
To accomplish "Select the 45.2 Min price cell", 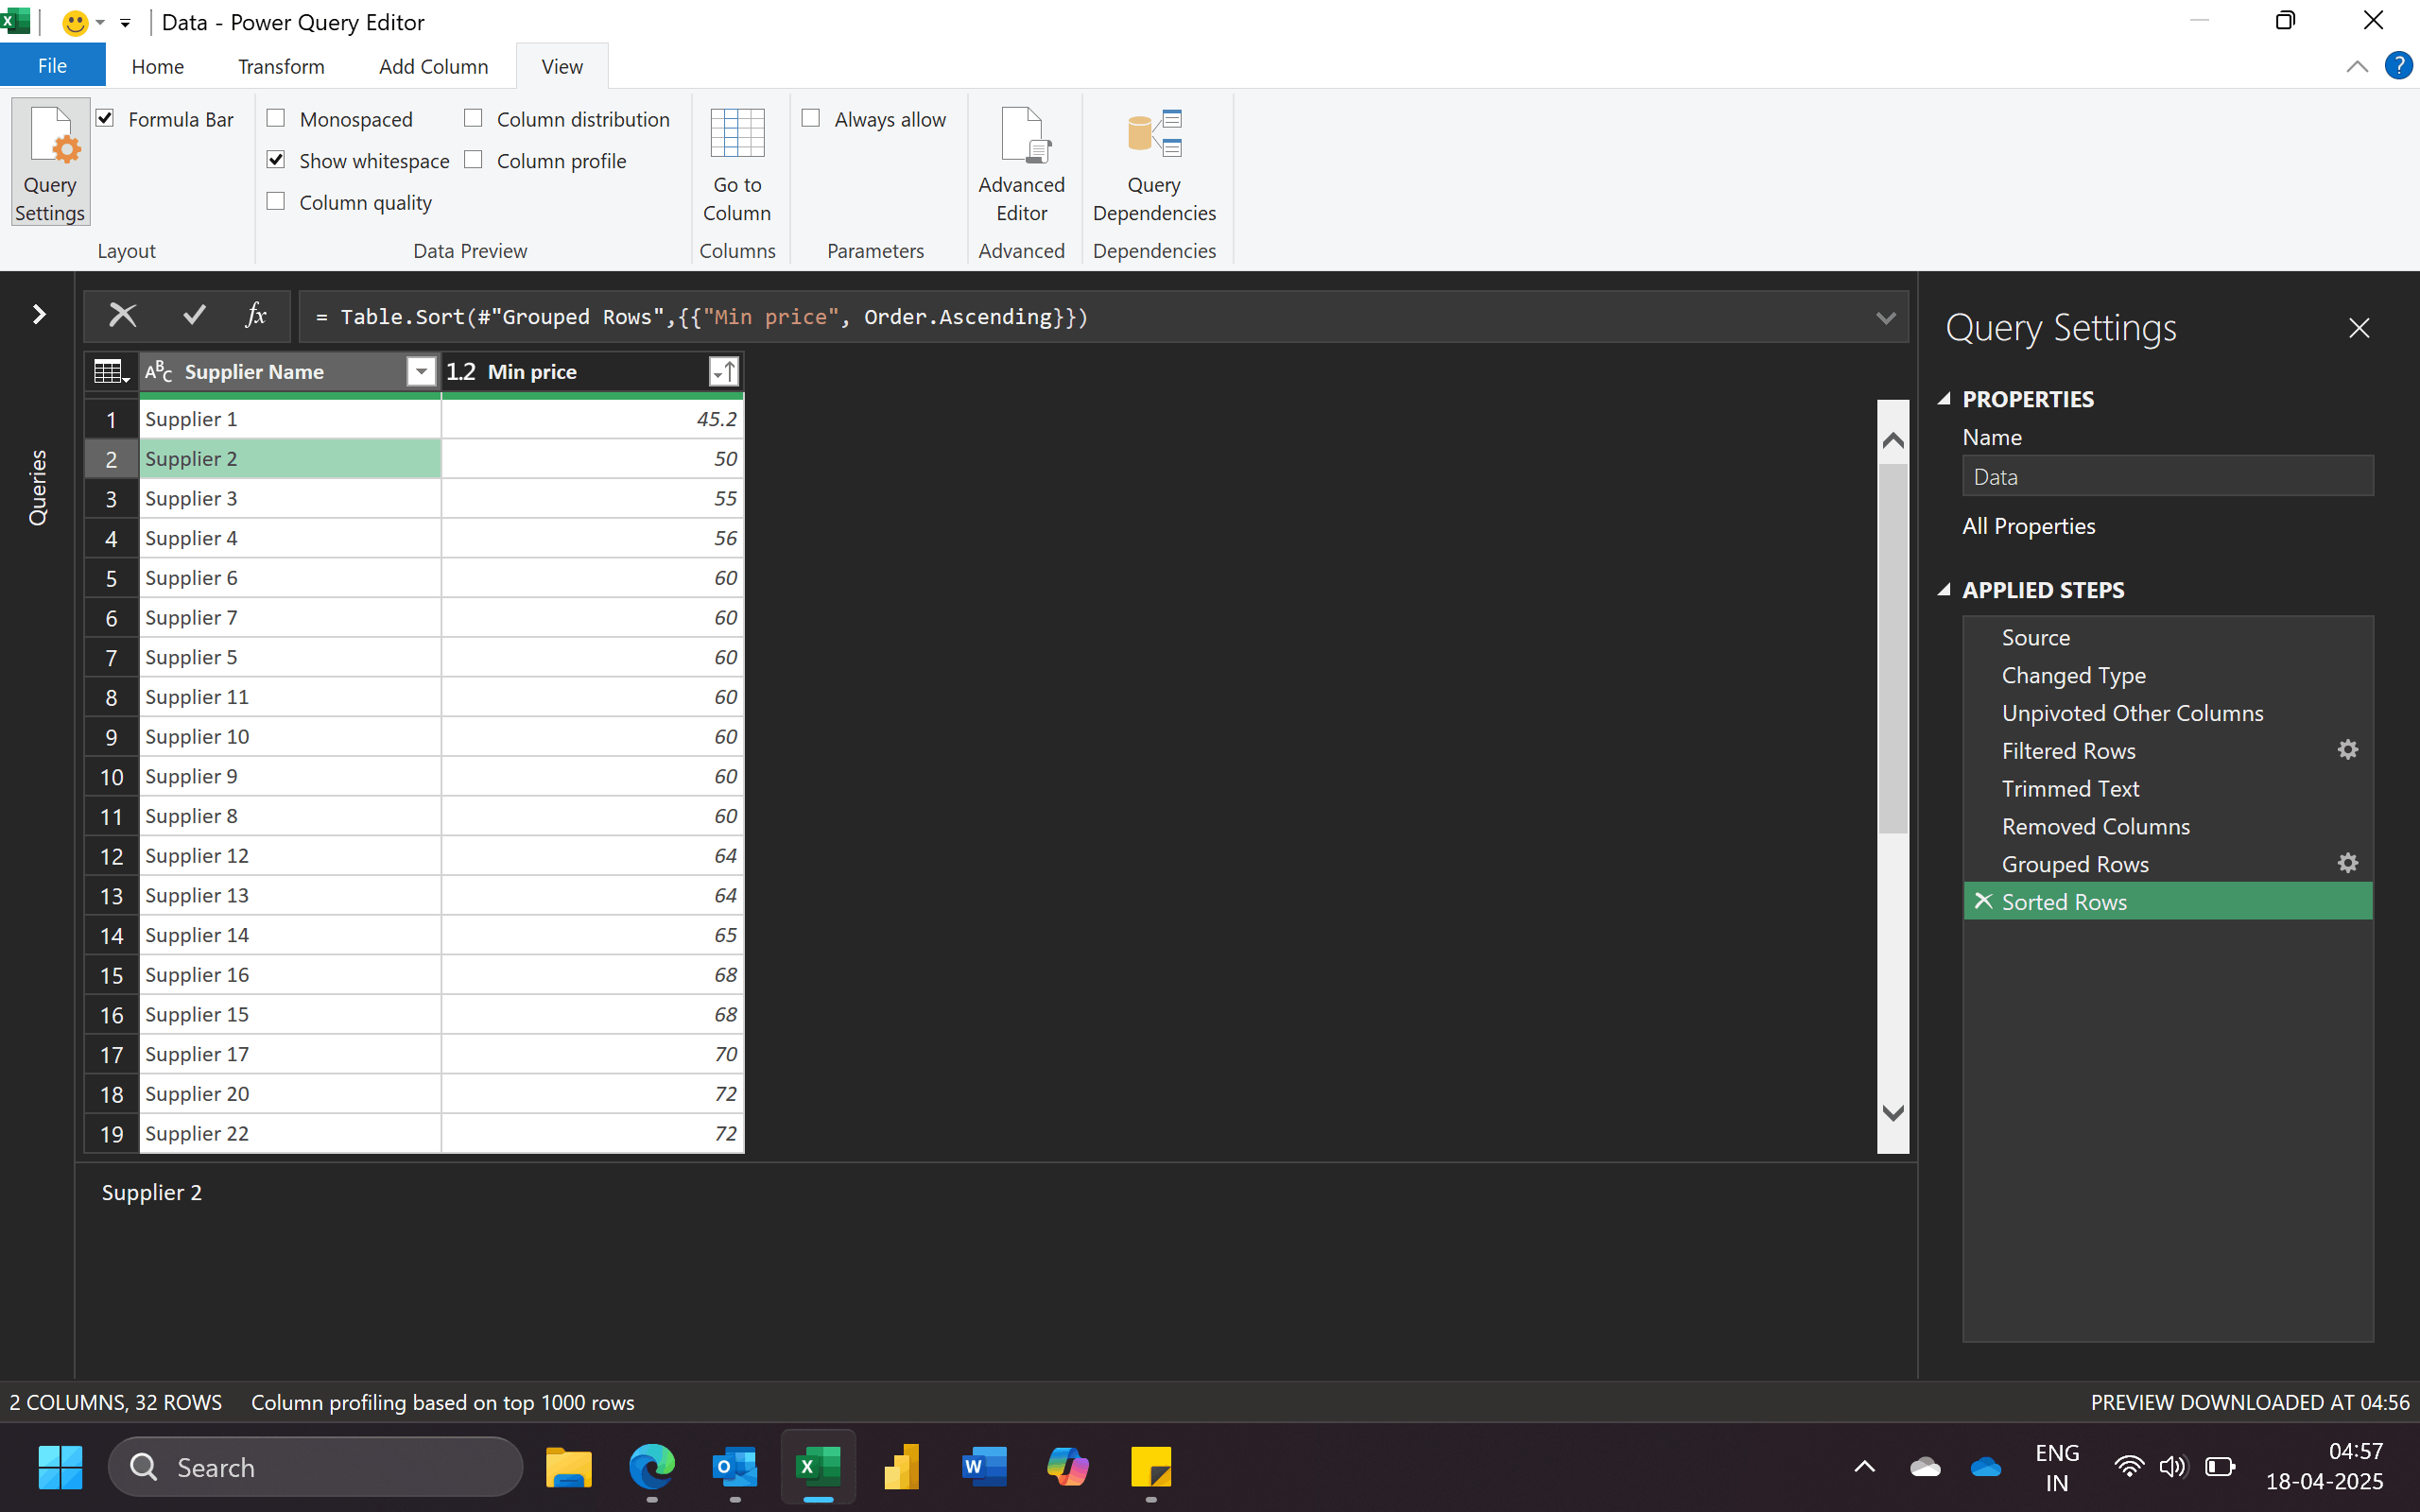I will point(592,419).
